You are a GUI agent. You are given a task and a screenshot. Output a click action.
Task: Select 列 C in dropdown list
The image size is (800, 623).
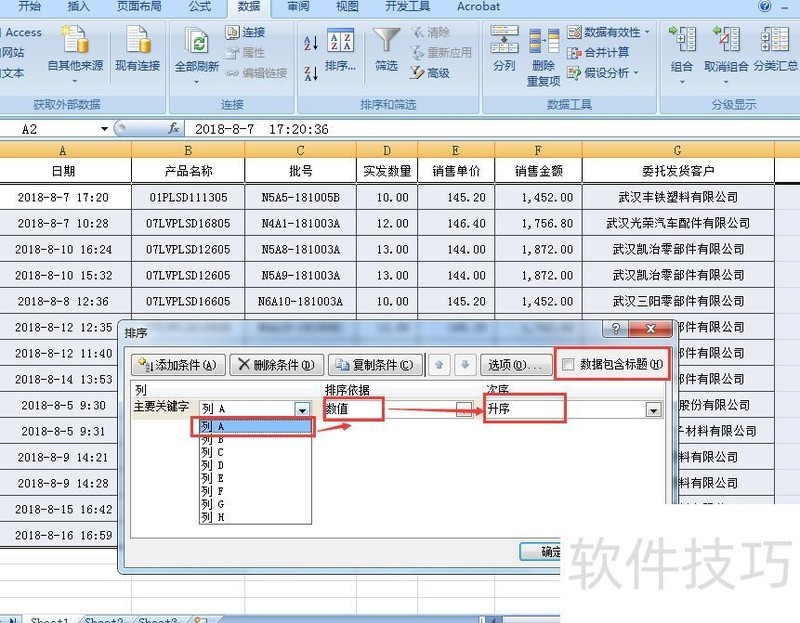coord(255,452)
